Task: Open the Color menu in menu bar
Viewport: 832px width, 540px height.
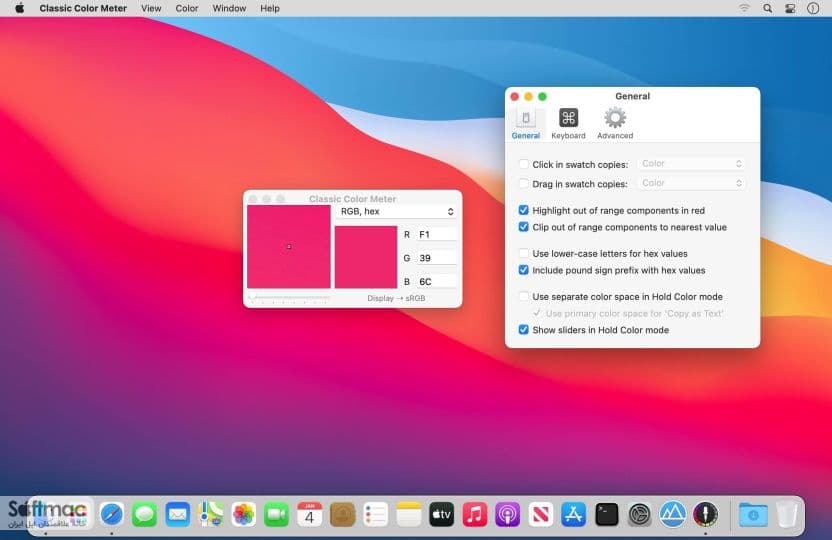Action: click(187, 8)
